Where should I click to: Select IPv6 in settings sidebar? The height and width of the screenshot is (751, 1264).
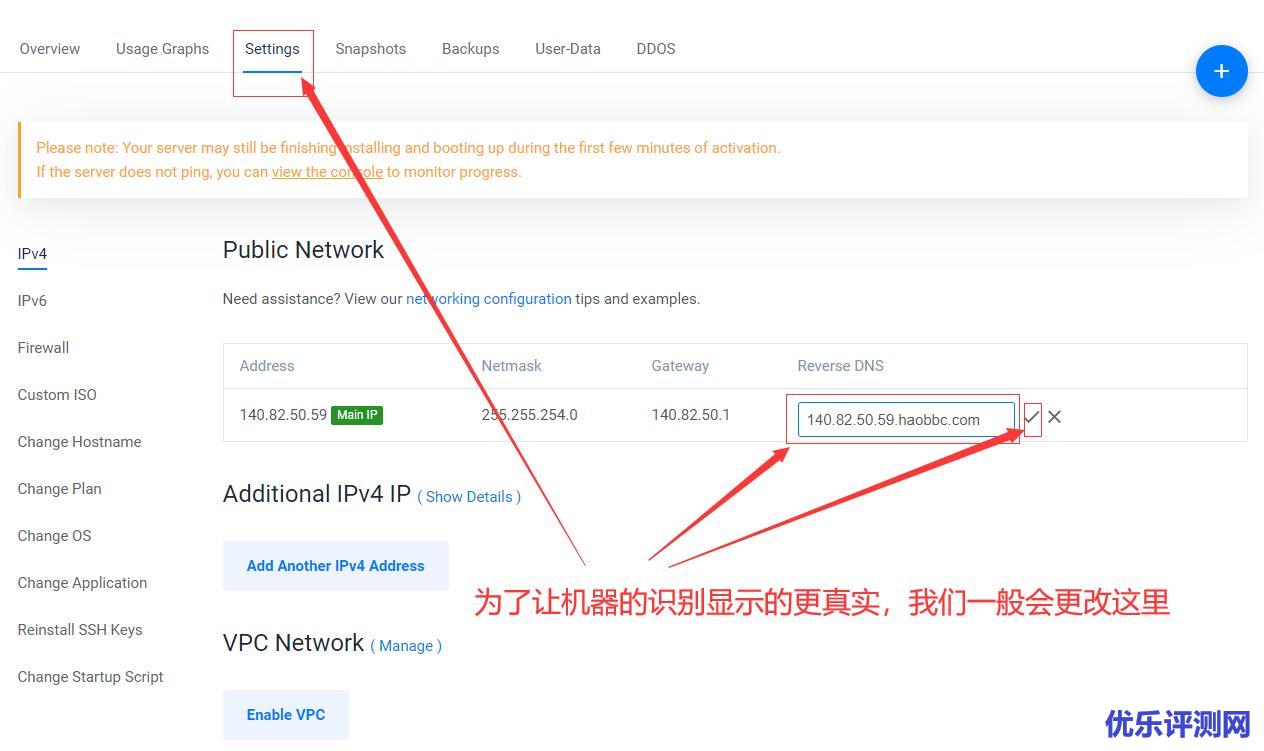coord(32,300)
